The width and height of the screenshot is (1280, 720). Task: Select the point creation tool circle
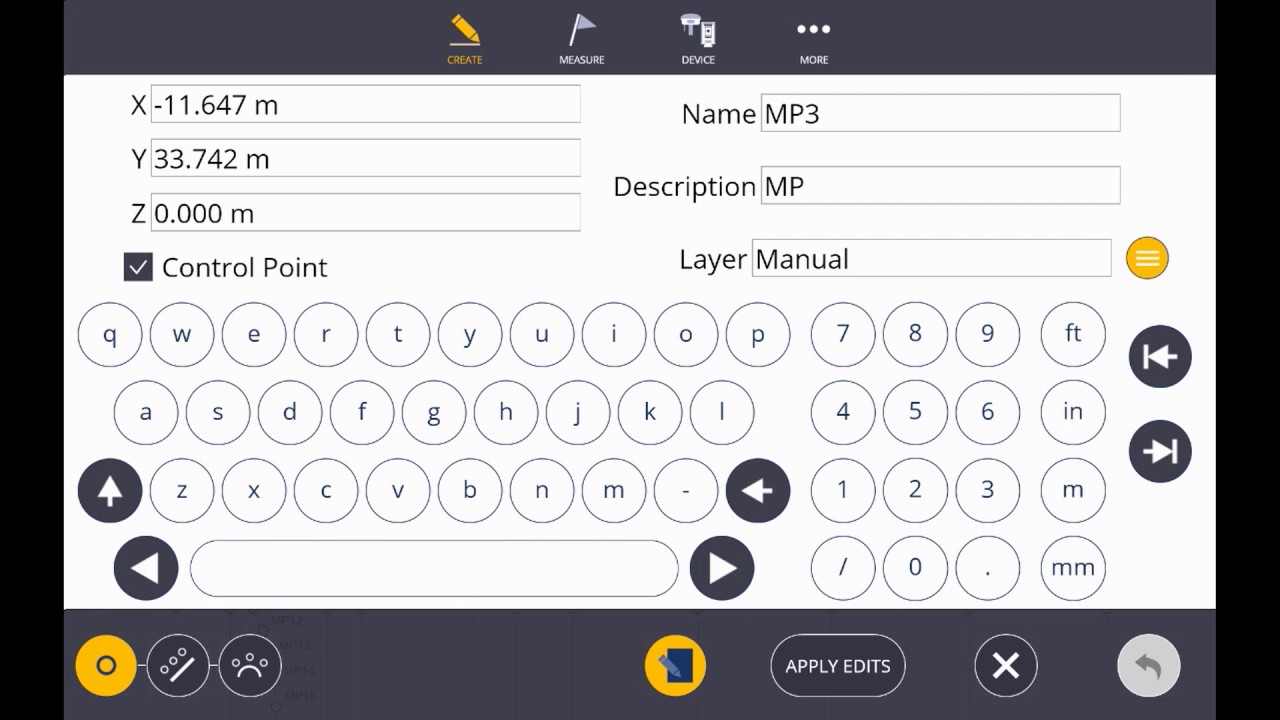[x=106, y=666]
